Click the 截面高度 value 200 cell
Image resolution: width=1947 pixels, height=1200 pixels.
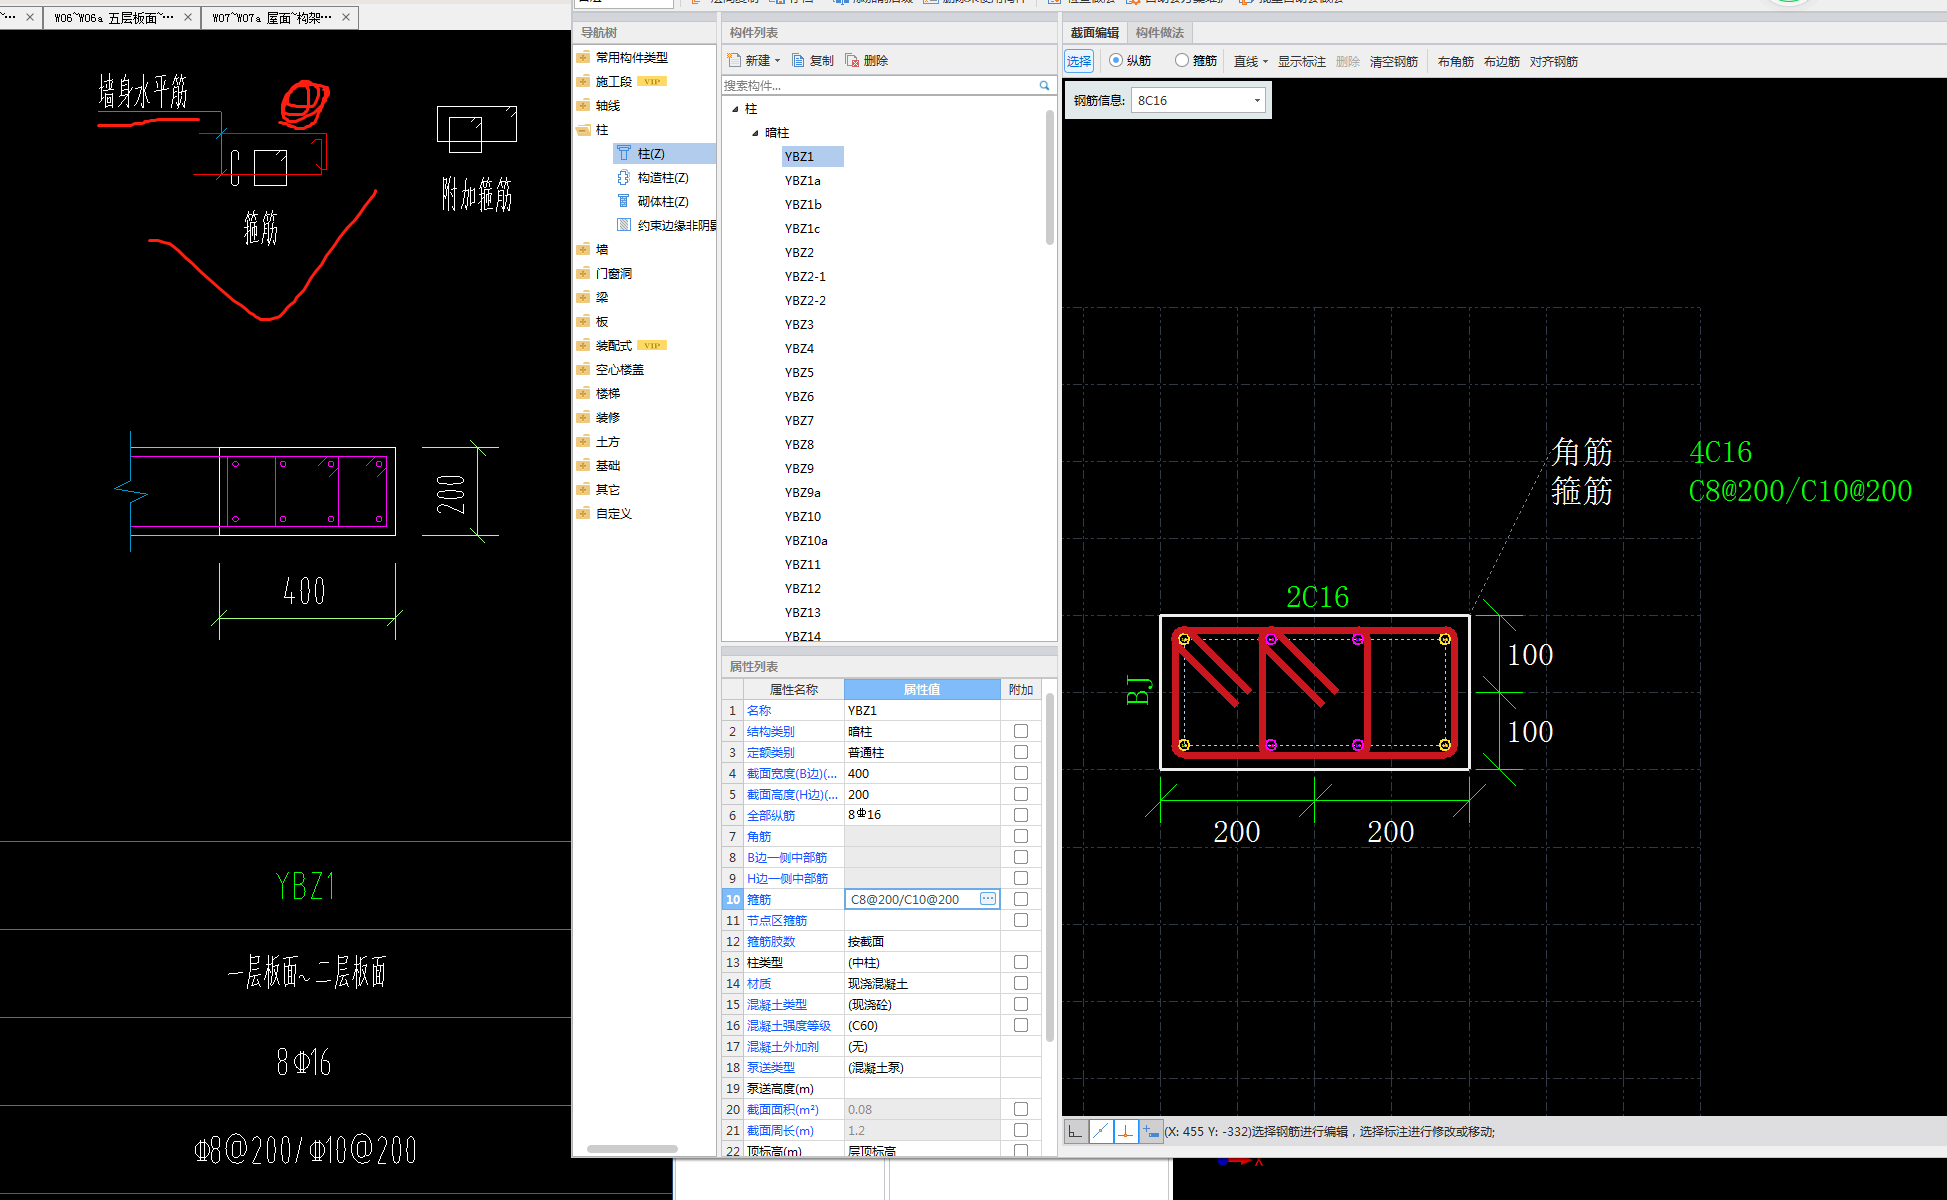922,794
